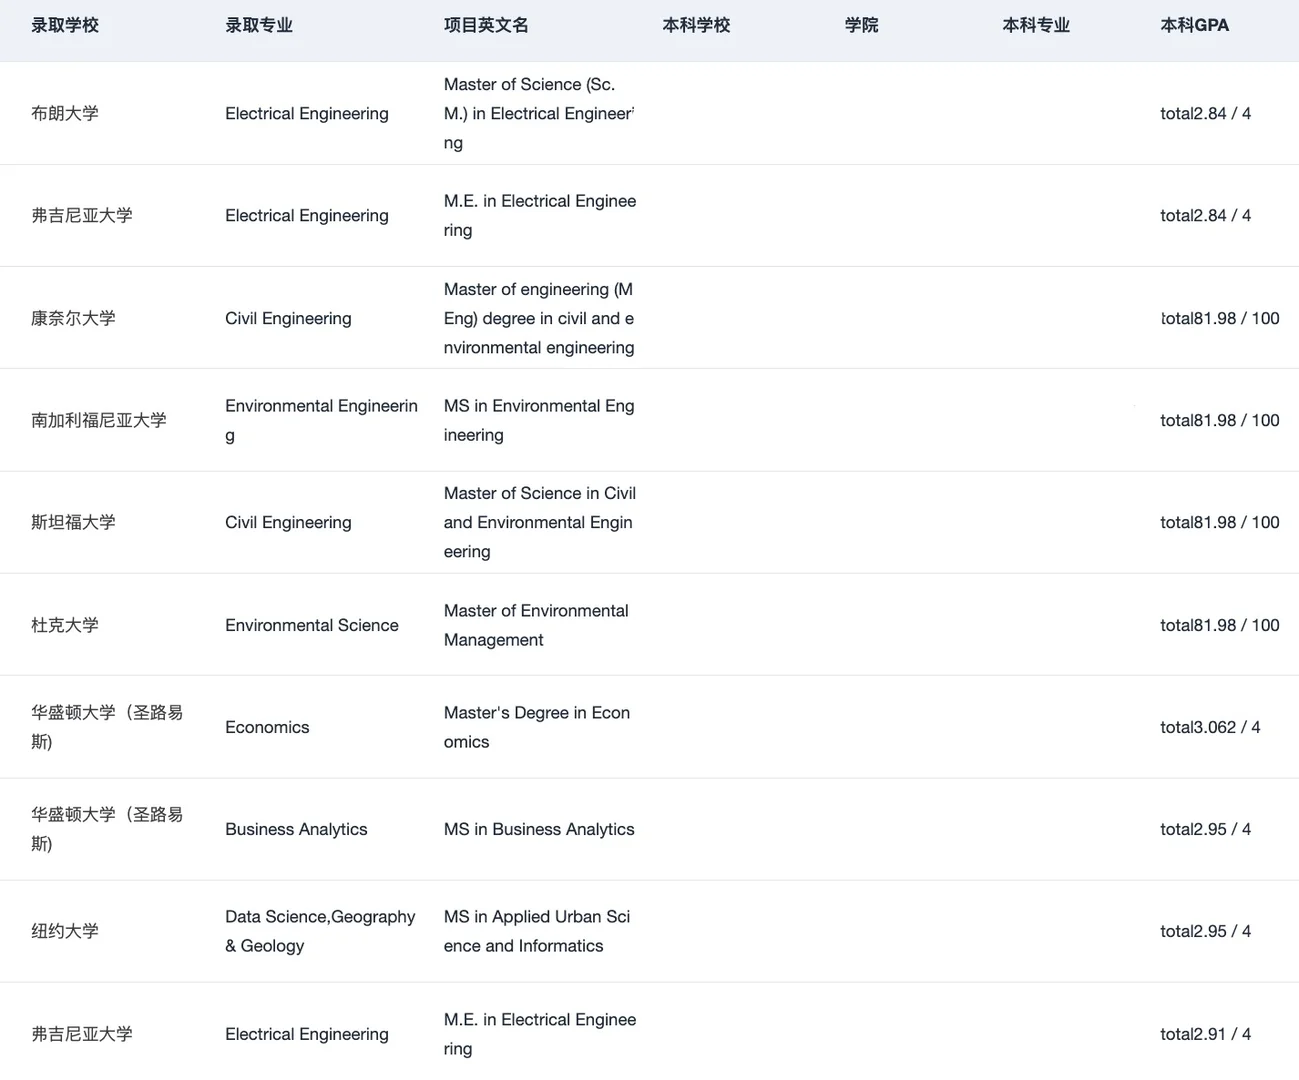This screenshot has width=1299, height=1080.
Task: Click the 录取专业 column header
Action: coord(259,25)
